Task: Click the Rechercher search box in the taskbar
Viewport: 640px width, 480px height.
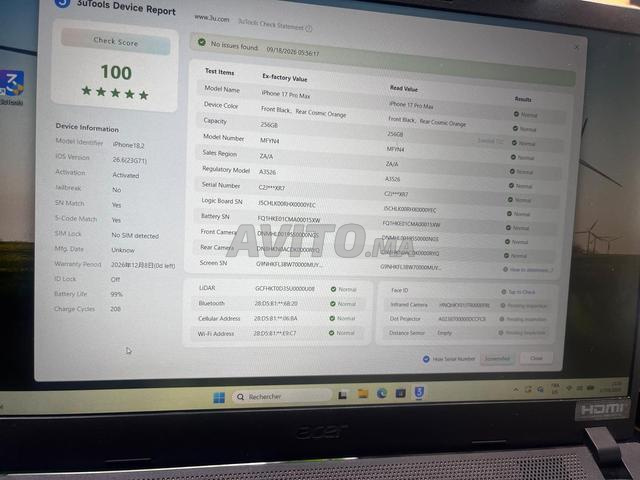Action: coord(282,396)
